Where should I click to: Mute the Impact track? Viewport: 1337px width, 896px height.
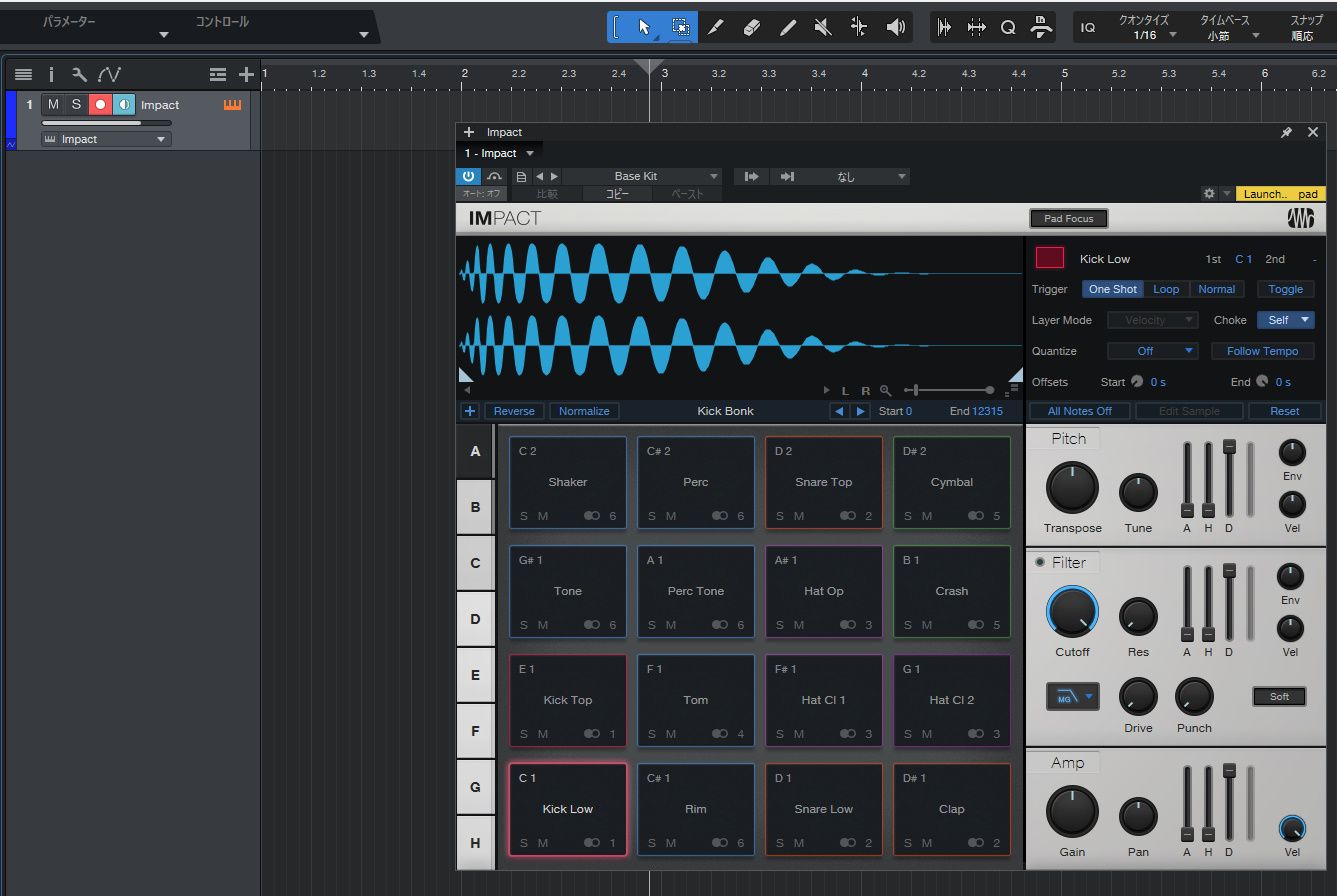coord(53,105)
